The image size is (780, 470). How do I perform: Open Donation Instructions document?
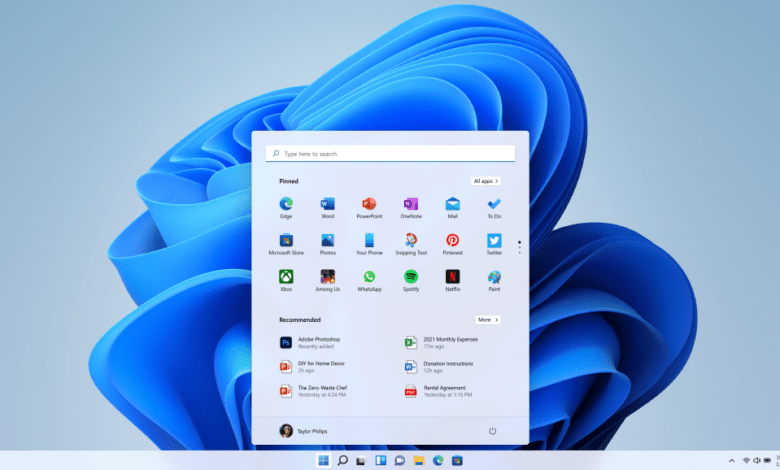[439, 367]
